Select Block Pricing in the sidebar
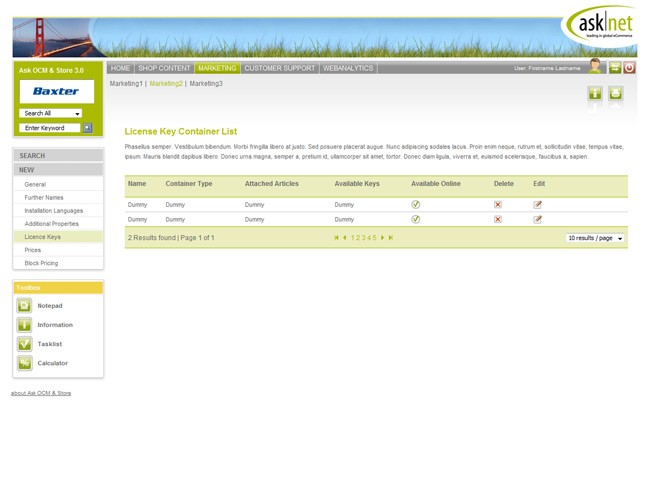Image resolution: width=650 pixels, height=490 pixels. point(42,263)
